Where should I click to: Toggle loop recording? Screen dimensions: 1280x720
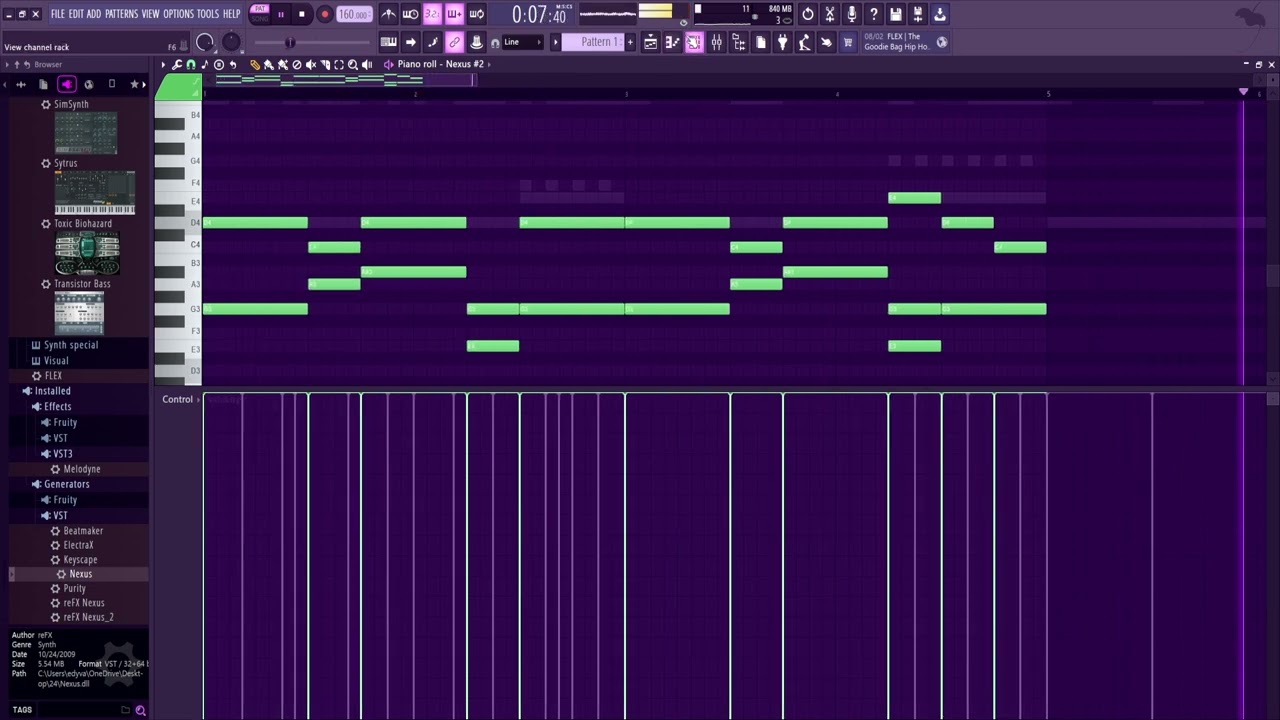(x=477, y=14)
